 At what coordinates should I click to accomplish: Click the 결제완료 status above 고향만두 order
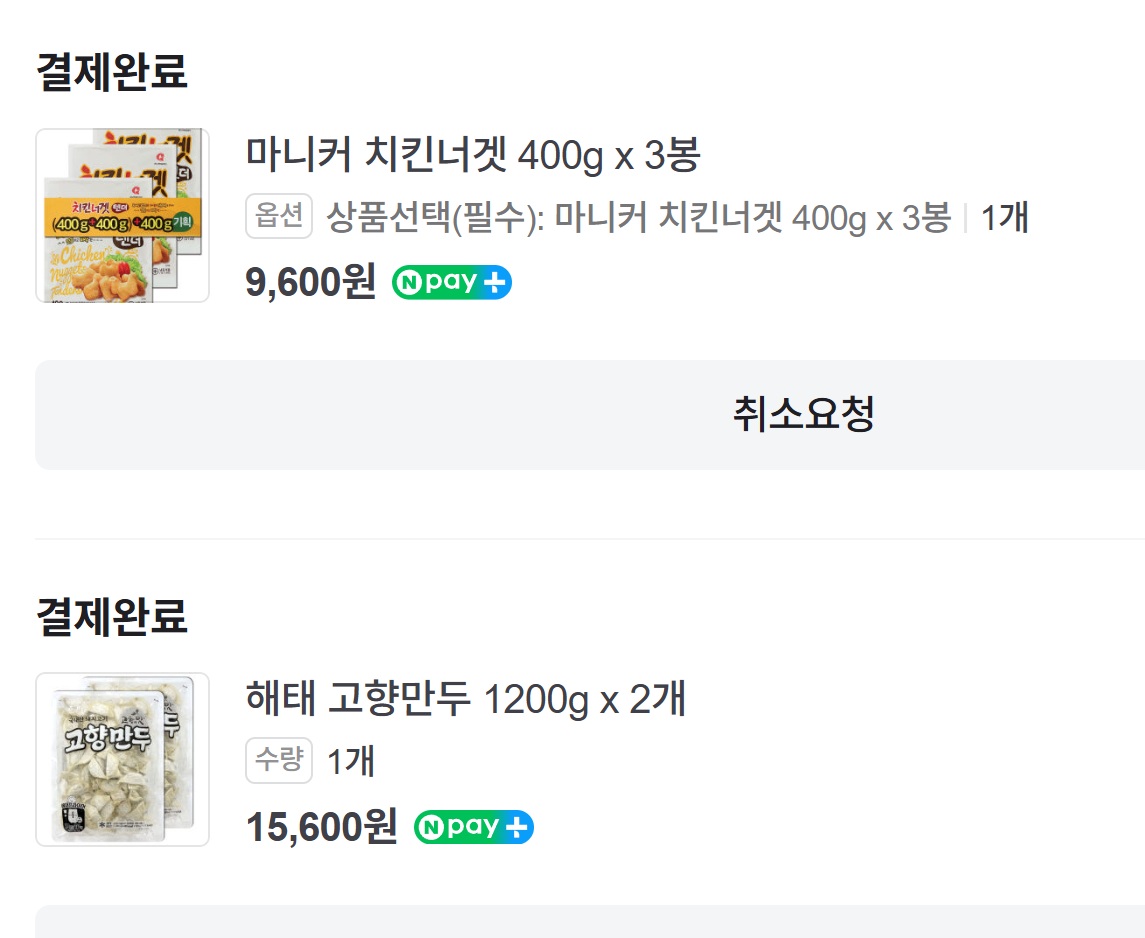point(112,616)
